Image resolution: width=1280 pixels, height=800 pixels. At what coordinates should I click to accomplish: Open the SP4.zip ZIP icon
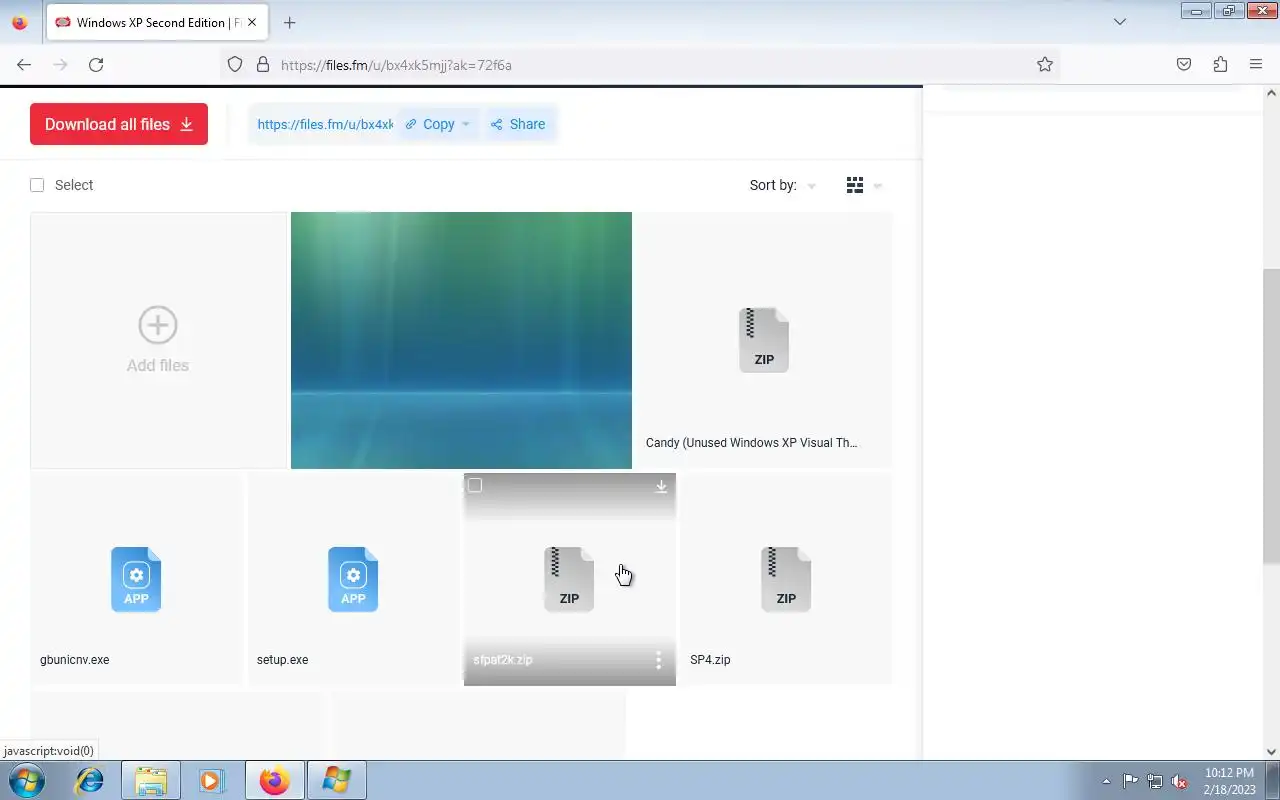[786, 579]
